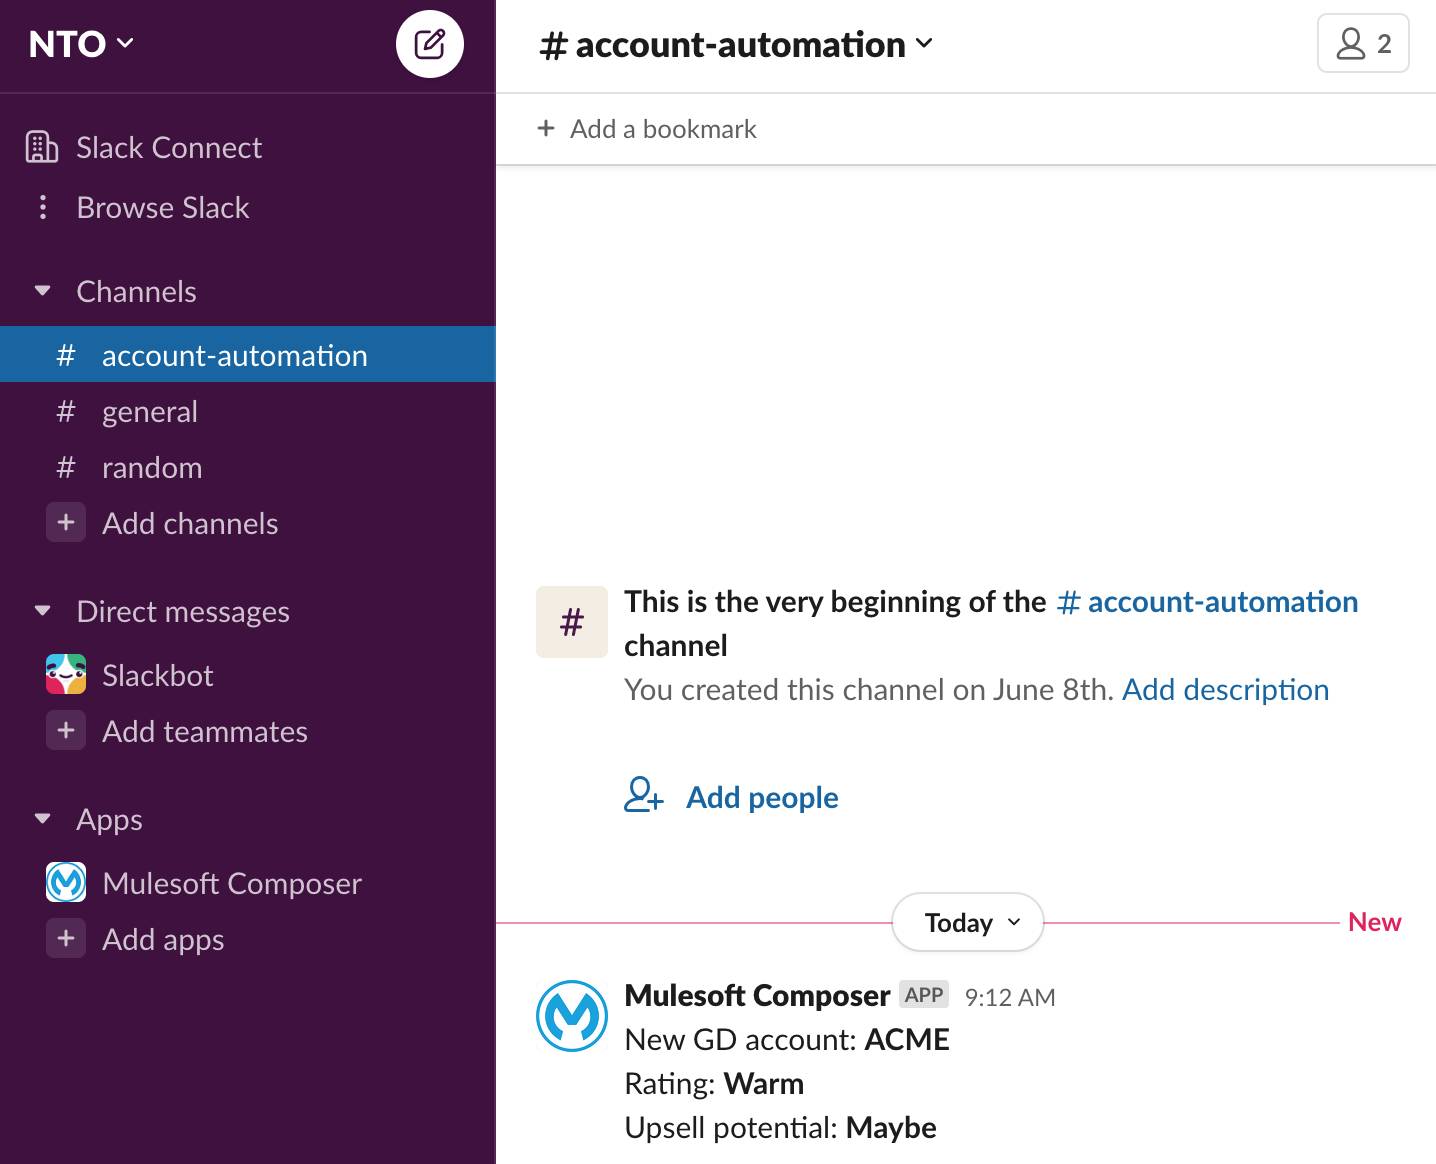Click the hash icon at channel beginning

click(x=572, y=622)
